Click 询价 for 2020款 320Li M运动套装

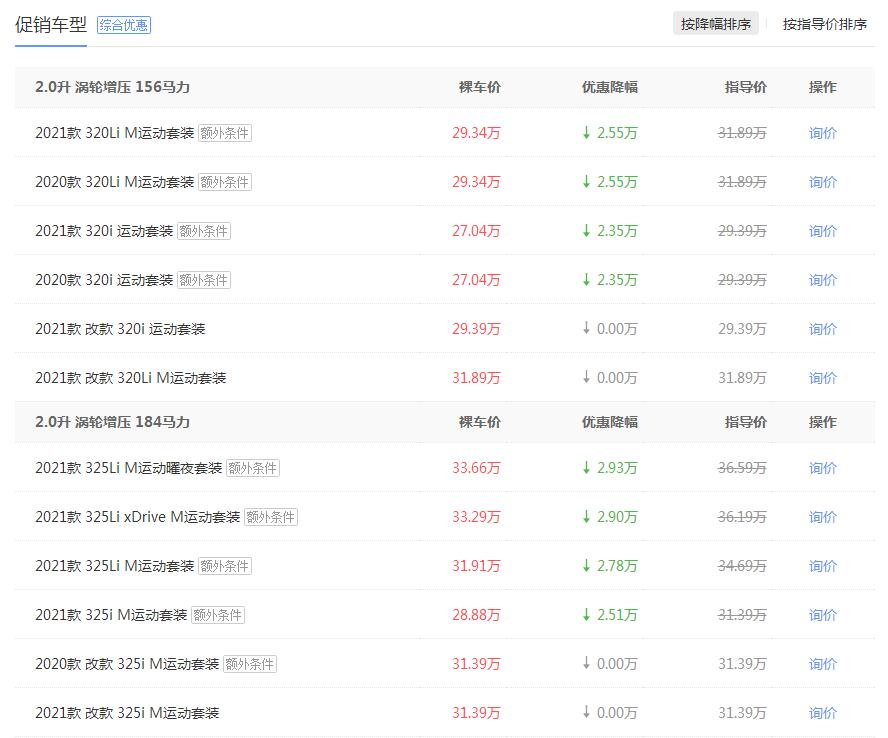(x=823, y=182)
